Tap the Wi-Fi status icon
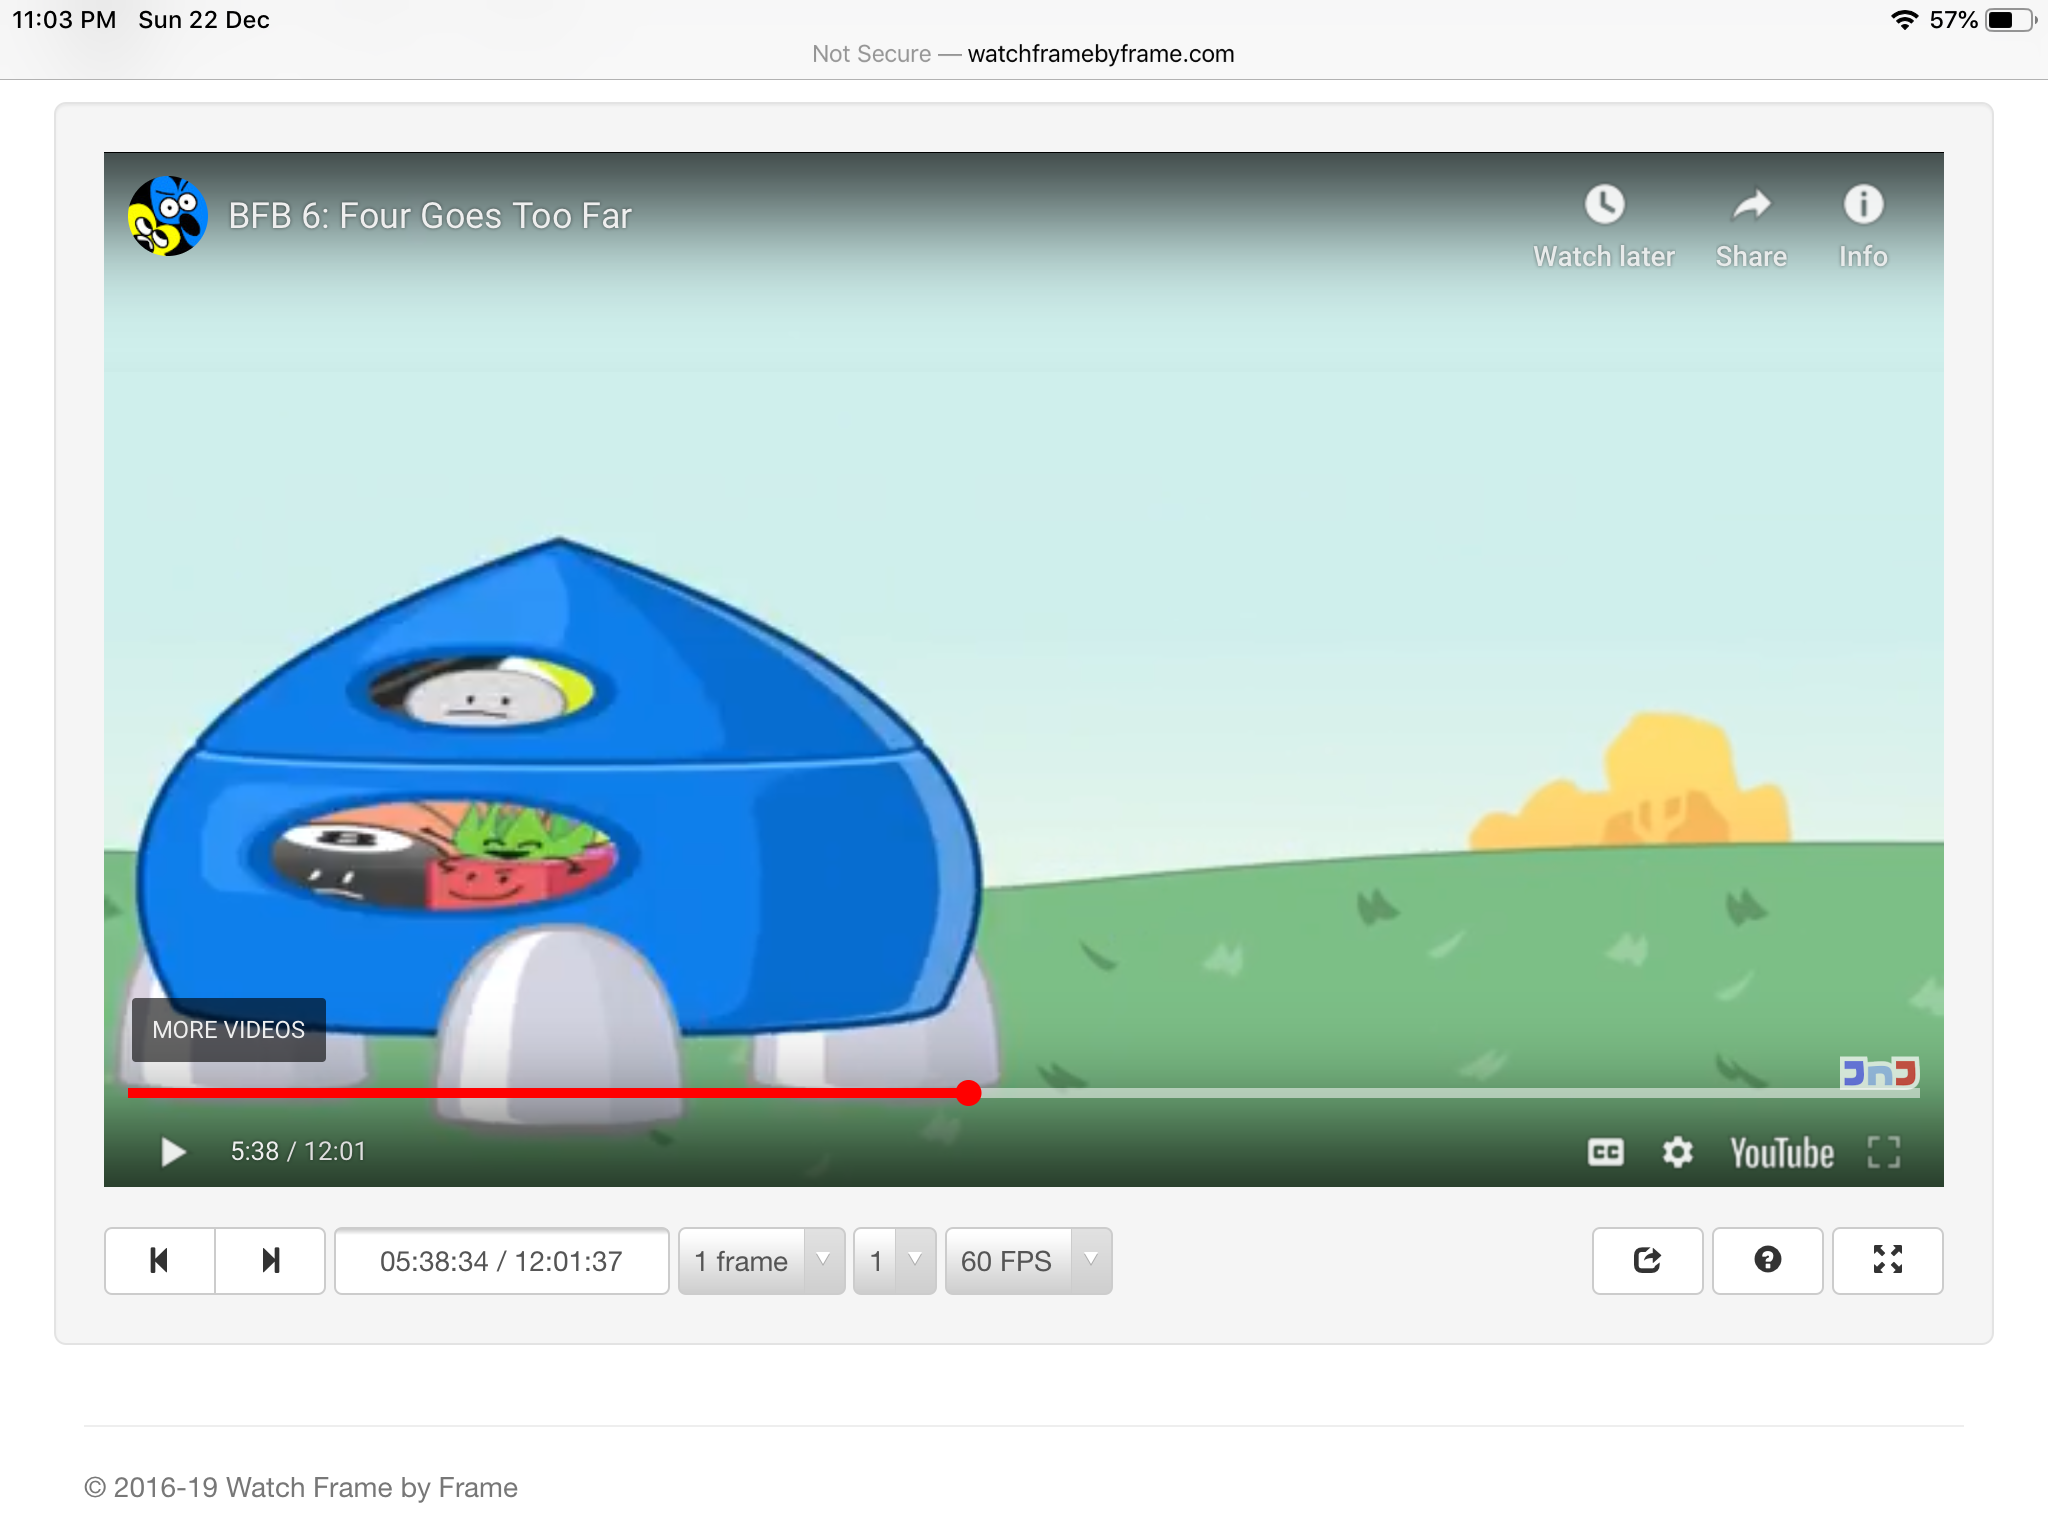Image resolution: width=2048 pixels, height=1536 pixels. tap(1904, 20)
